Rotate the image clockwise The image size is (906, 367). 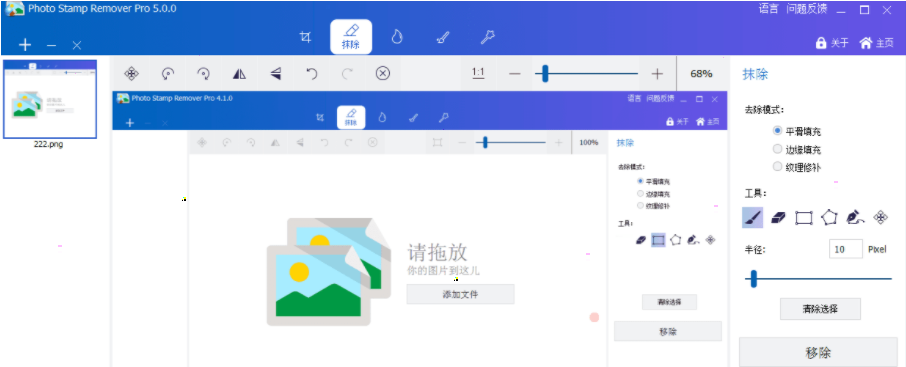[x=203, y=73]
